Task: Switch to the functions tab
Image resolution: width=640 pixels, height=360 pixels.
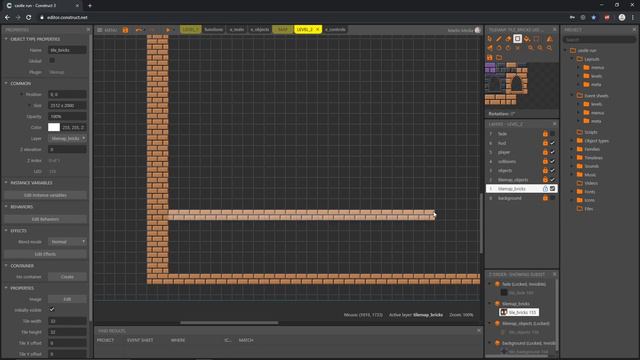Action: [x=213, y=30]
